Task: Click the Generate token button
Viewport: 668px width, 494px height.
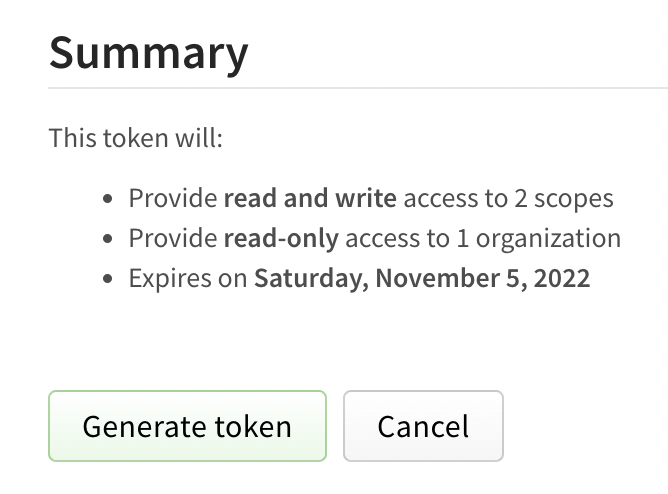Action: pos(187,426)
